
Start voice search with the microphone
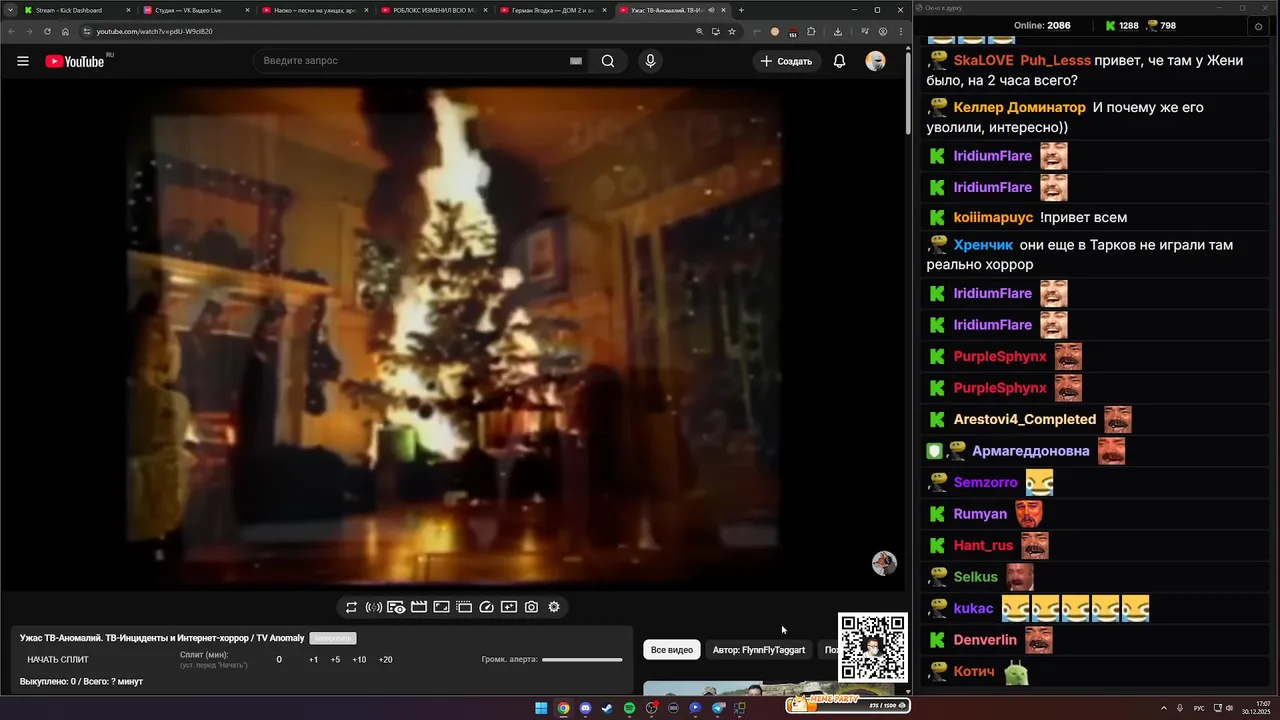tap(650, 61)
